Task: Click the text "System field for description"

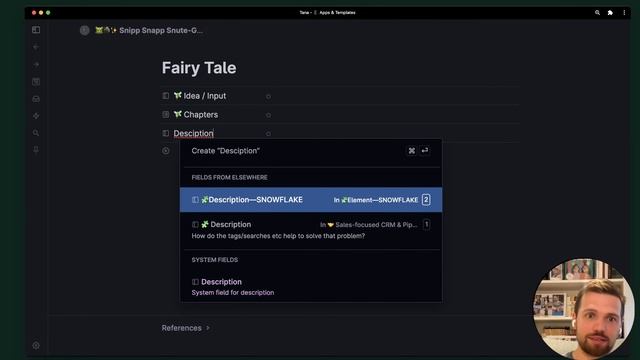Action: [x=233, y=293]
